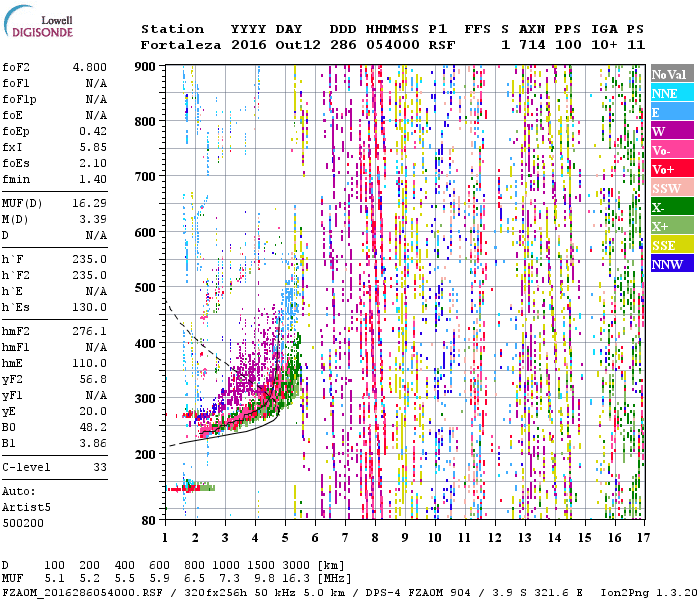Click the fmin value 1.40
700x600 pixels.
click(93, 179)
